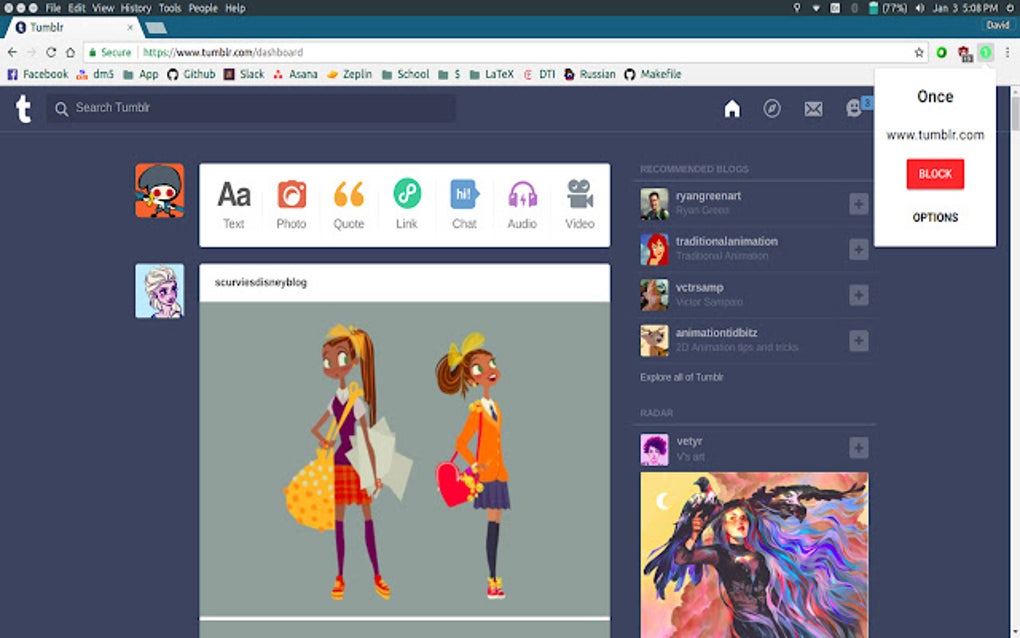Viewport: 1020px width, 638px height.
Task: Open OPTIONS in the extension popup
Action: 934,217
